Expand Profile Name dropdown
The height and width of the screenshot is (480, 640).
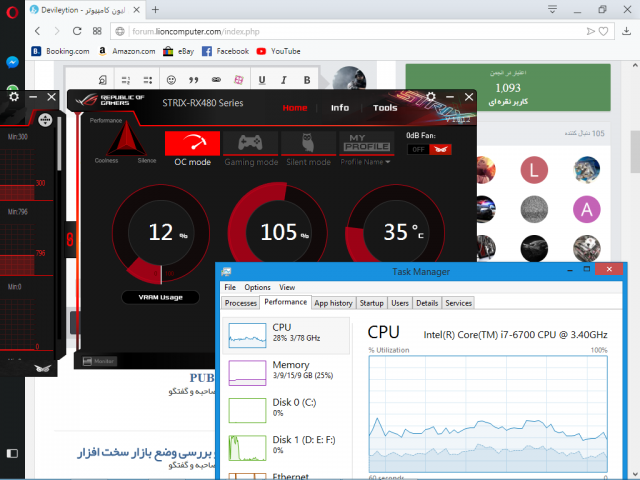coord(365,162)
